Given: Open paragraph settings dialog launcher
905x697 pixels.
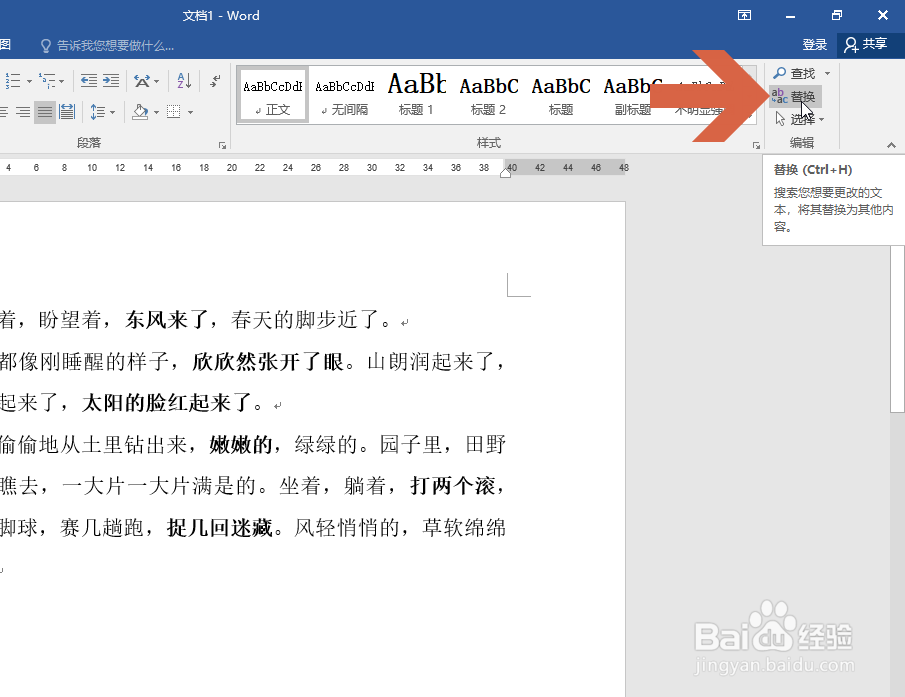Looking at the screenshot, I should [222, 146].
